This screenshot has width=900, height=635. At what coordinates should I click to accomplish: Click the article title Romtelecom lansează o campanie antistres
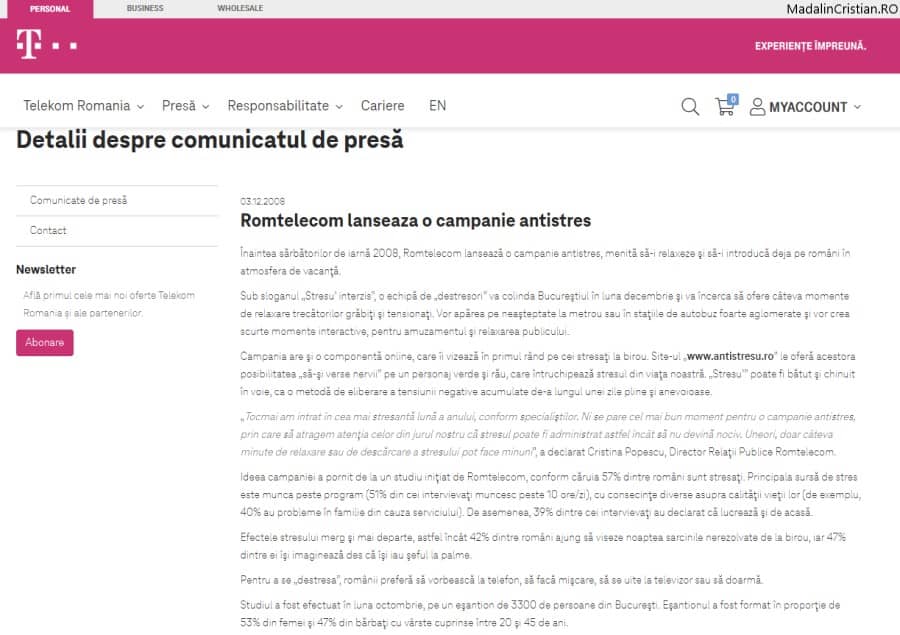(416, 220)
